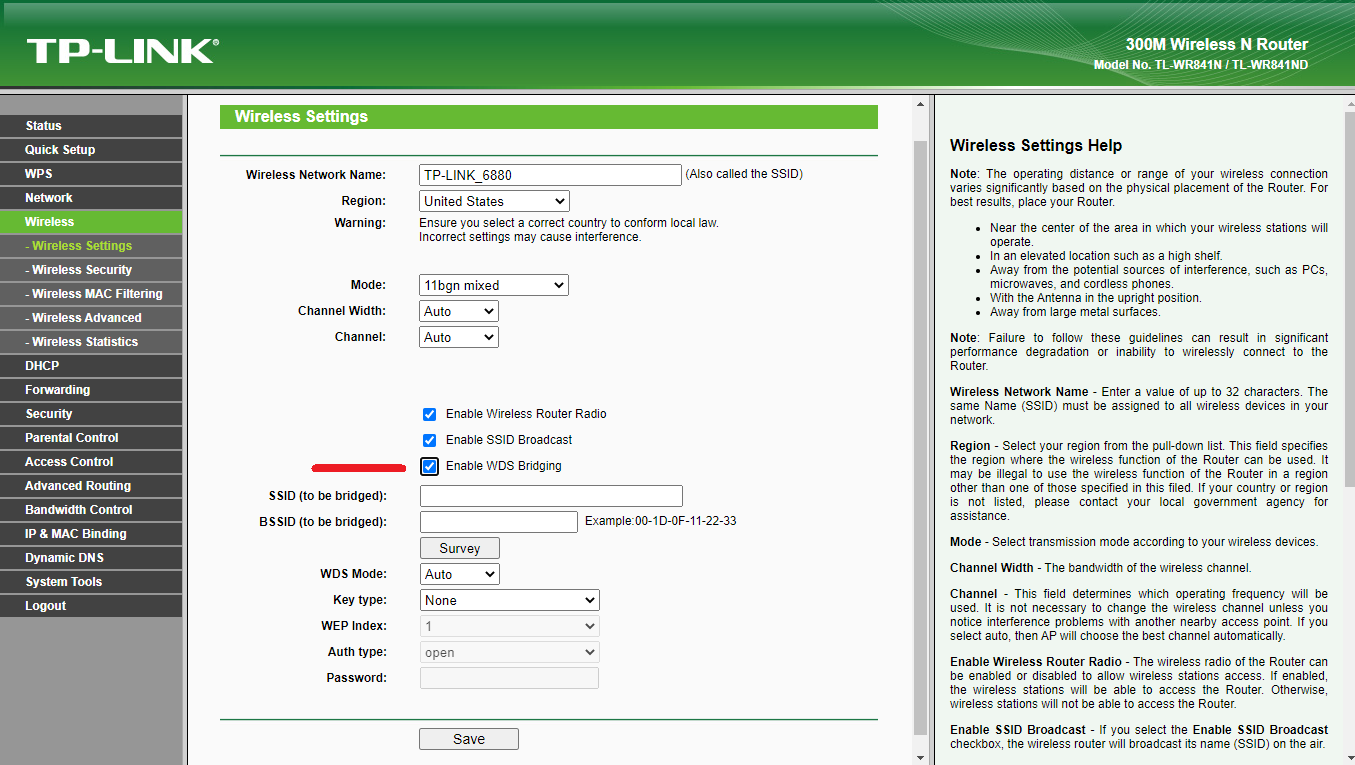Screen dimensions: 1355x765
Task: Open Access Control
Action: click(91, 462)
